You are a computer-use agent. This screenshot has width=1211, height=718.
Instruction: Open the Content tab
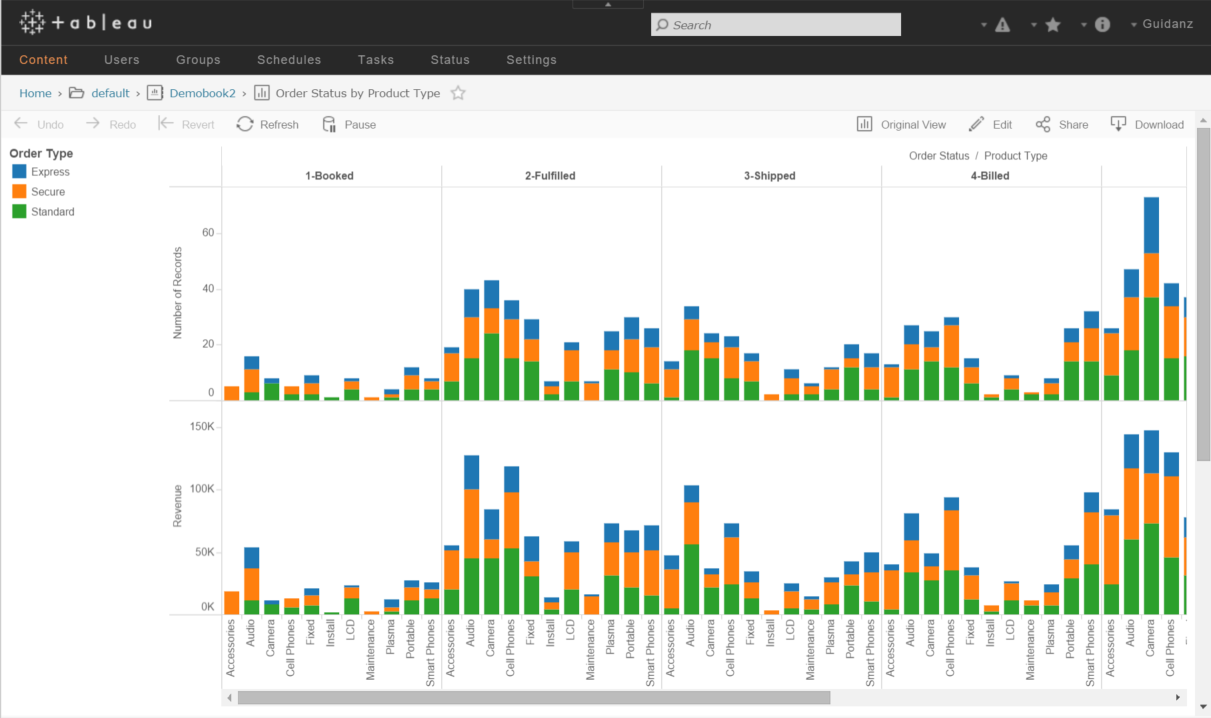click(x=44, y=60)
